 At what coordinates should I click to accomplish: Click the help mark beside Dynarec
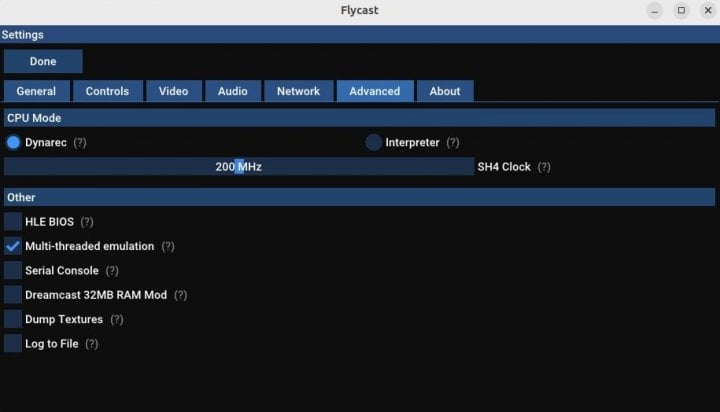[x=80, y=143]
